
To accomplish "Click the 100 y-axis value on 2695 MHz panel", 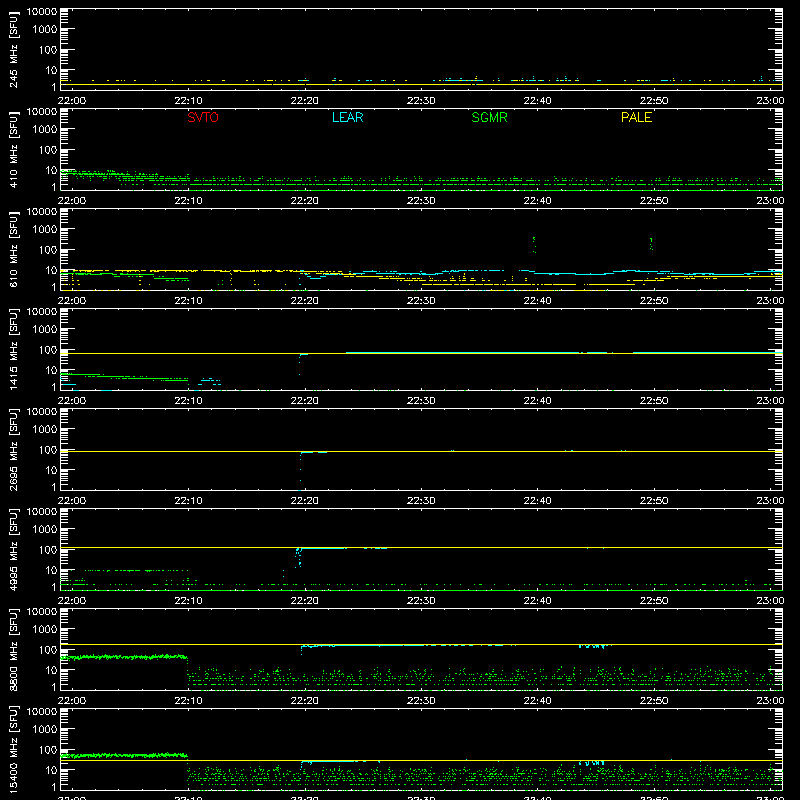I will [x=48, y=450].
